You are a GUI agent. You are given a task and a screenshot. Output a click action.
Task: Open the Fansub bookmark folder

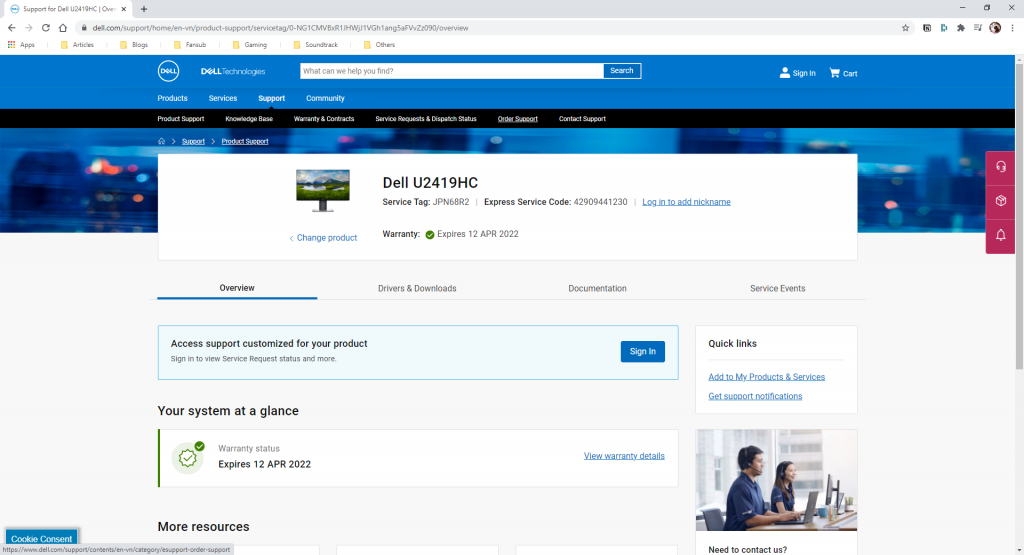pyautogui.click(x=190, y=45)
